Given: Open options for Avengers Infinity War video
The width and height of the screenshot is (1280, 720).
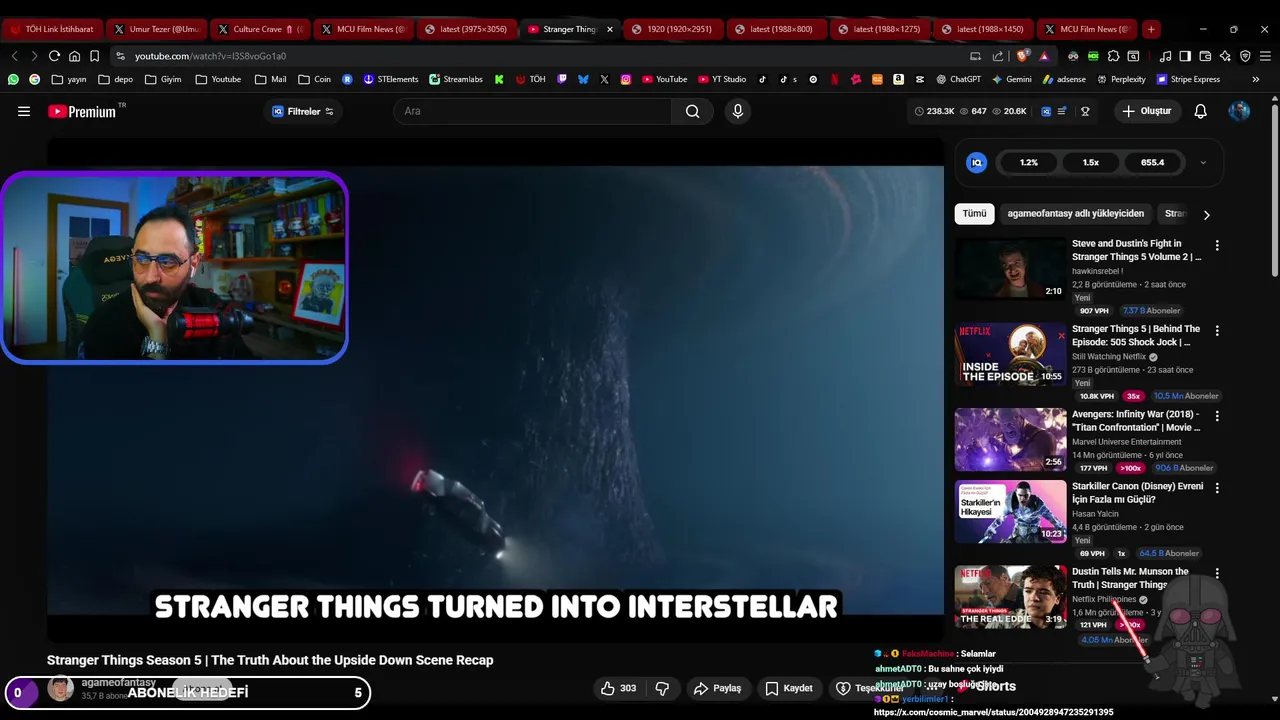Looking at the screenshot, I should click(1217, 415).
